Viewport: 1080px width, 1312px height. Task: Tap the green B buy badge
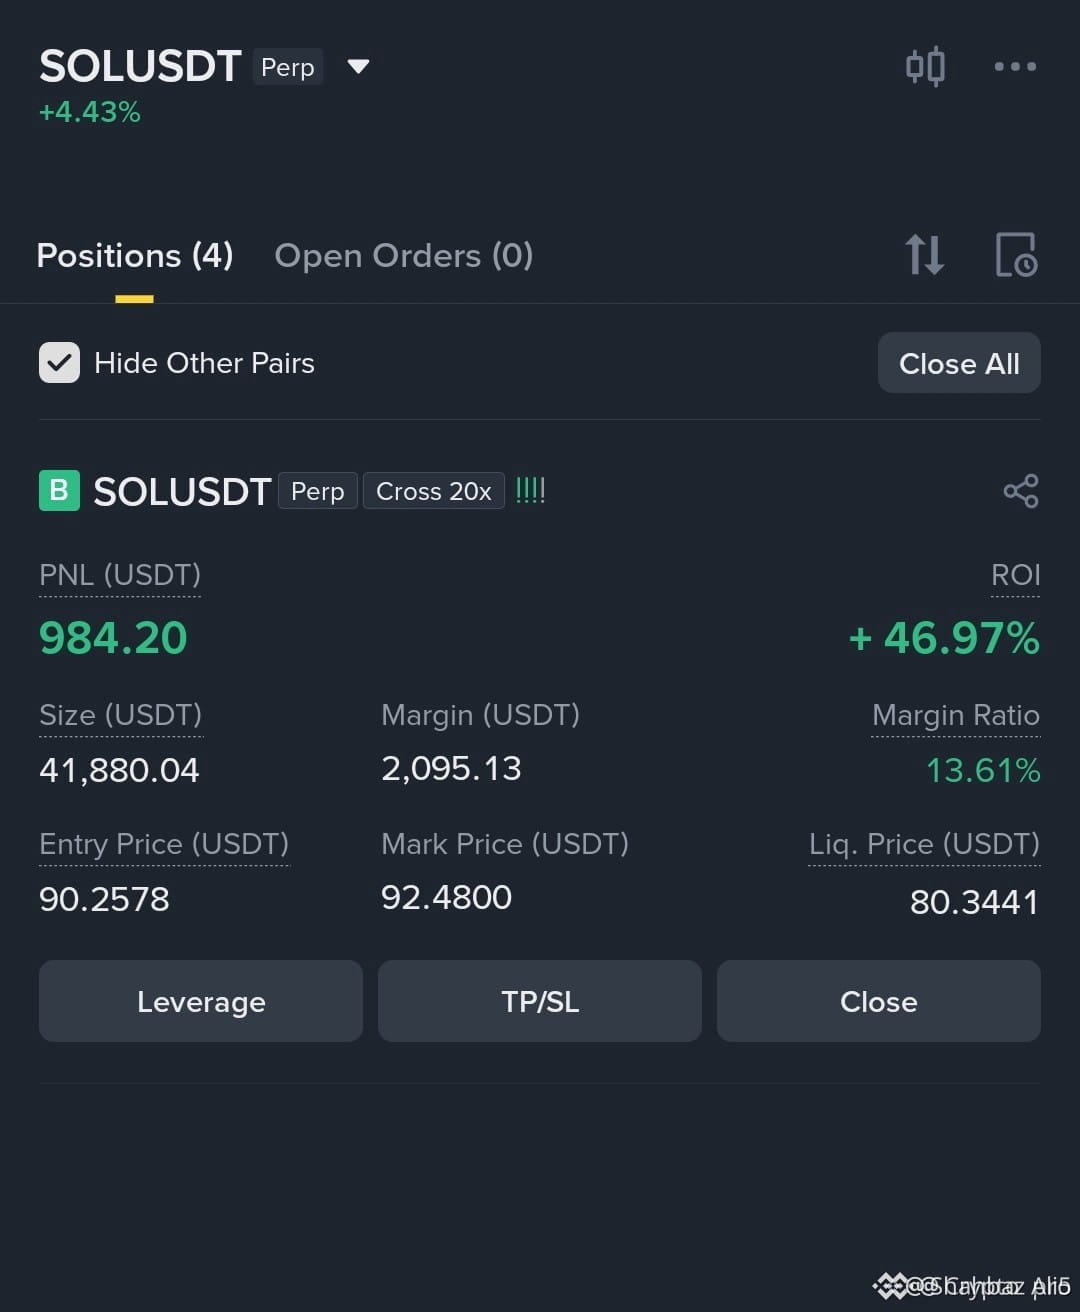click(59, 491)
